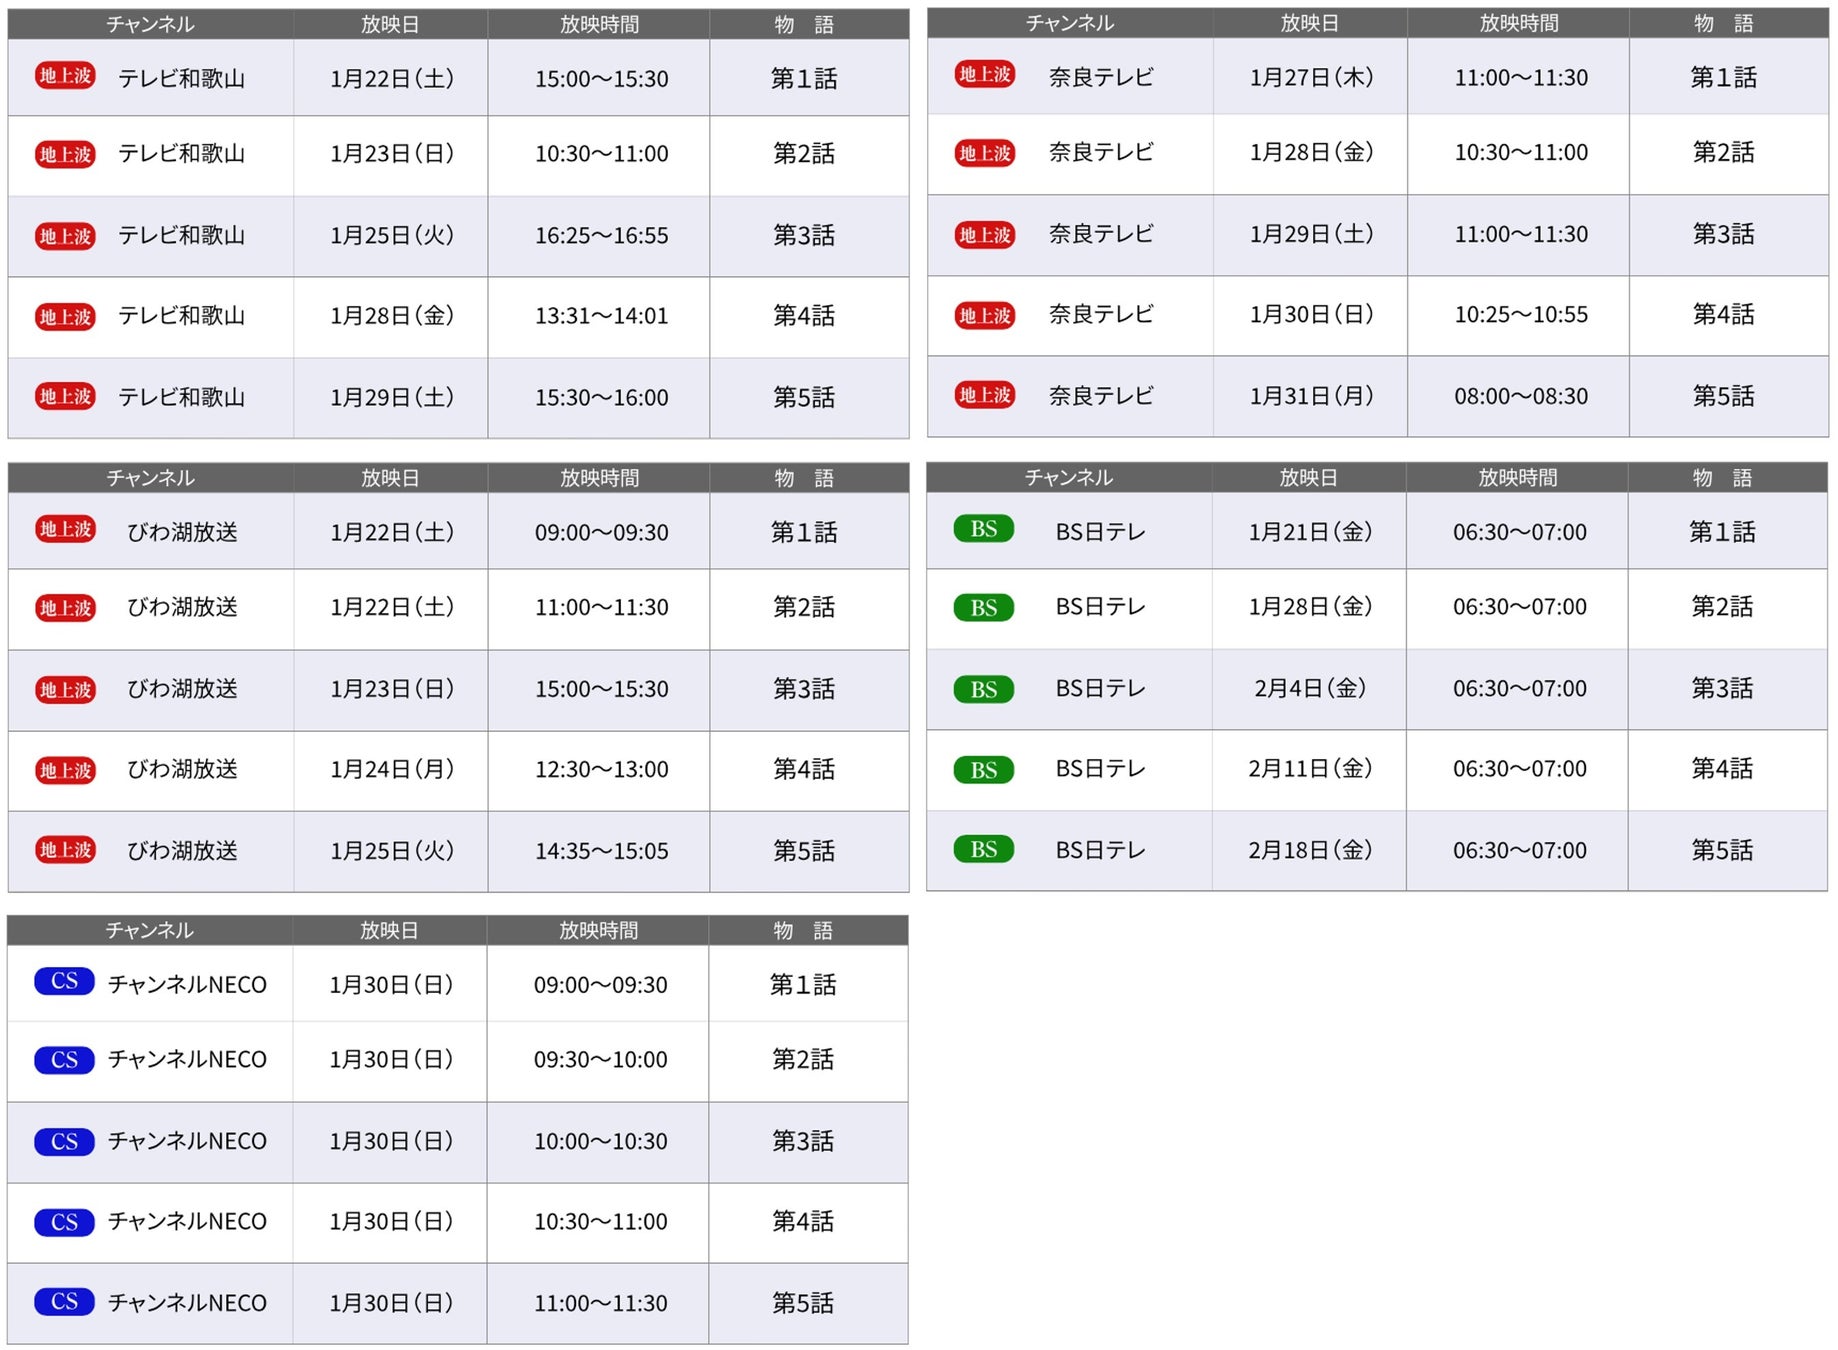The height and width of the screenshot is (1350, 1838).
Task: Select the 地上波 badge beside テレビ和歌山 第3話
Action: click(x=65, y=236)
